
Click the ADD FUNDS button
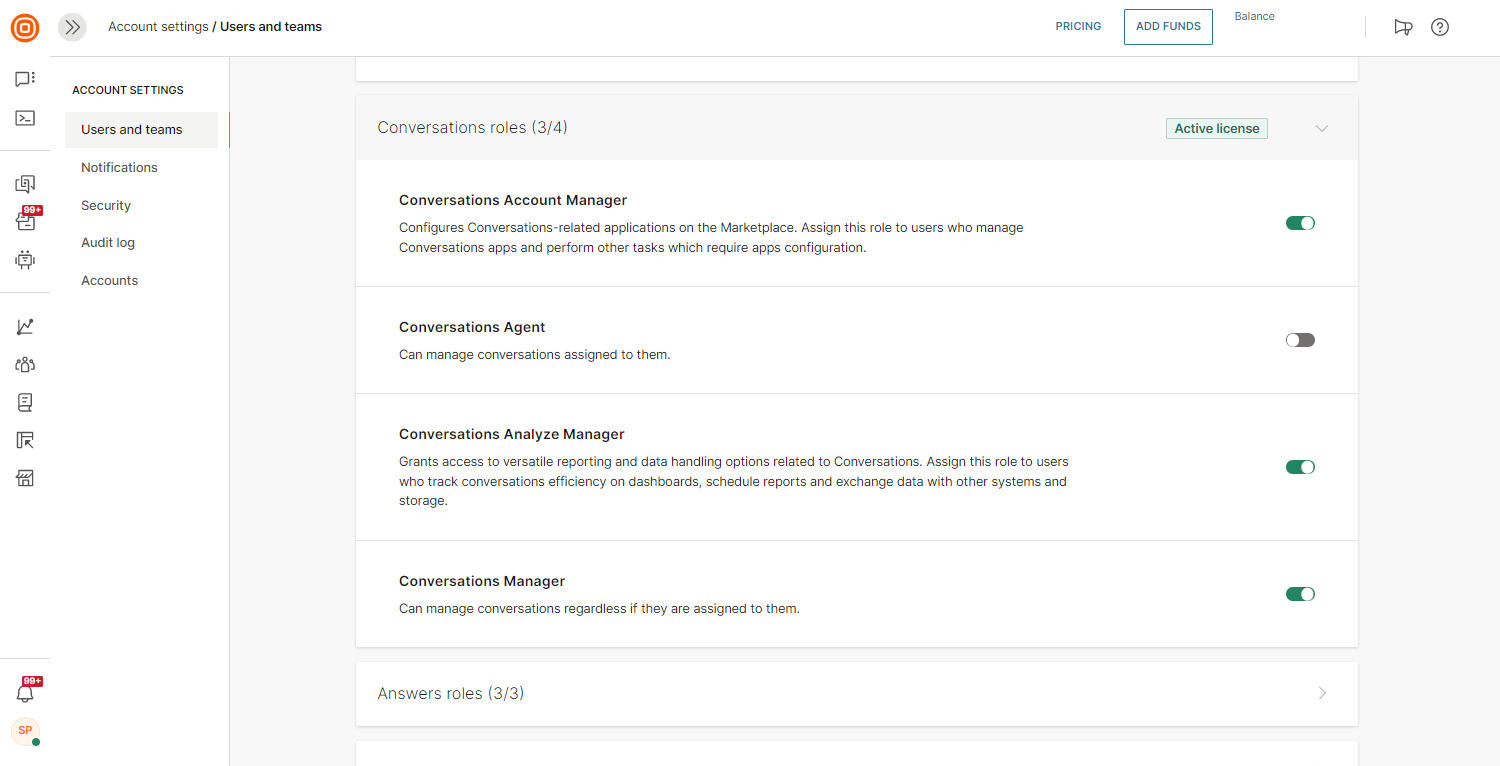pyautogui.click(x=1168, y=27)
